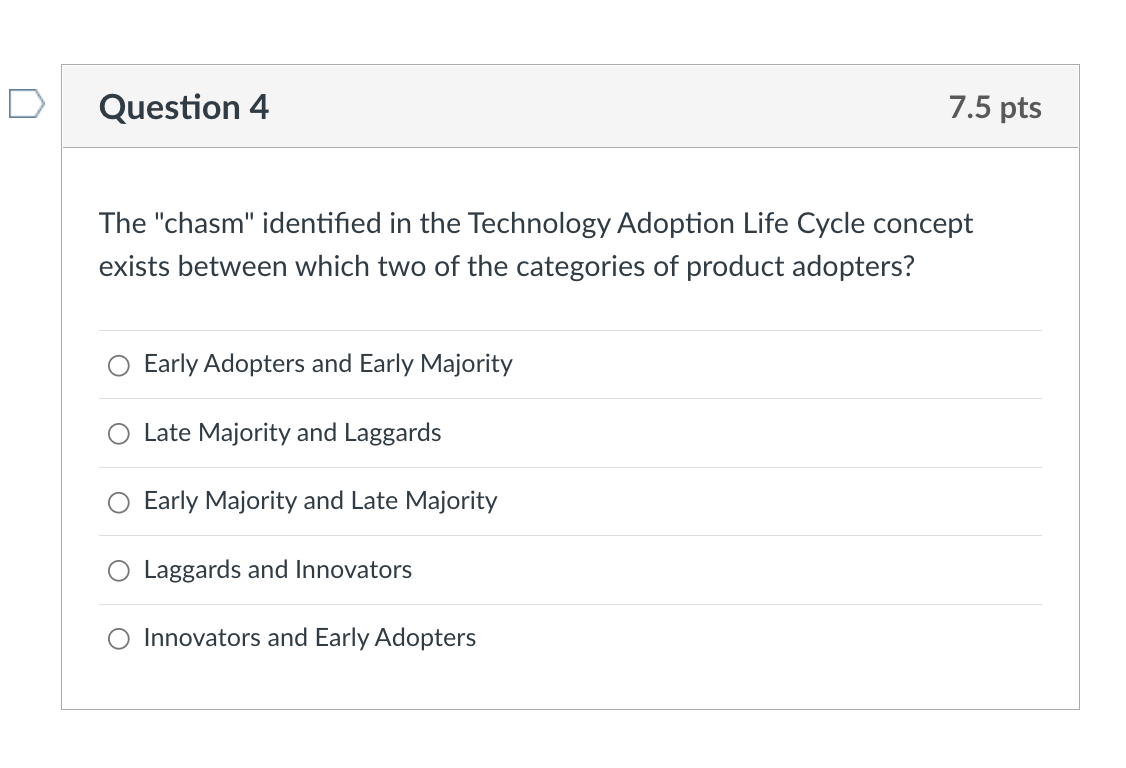
Task: Select the "Laggards and Innovators" radio button
Action: [x=118, y=570]
